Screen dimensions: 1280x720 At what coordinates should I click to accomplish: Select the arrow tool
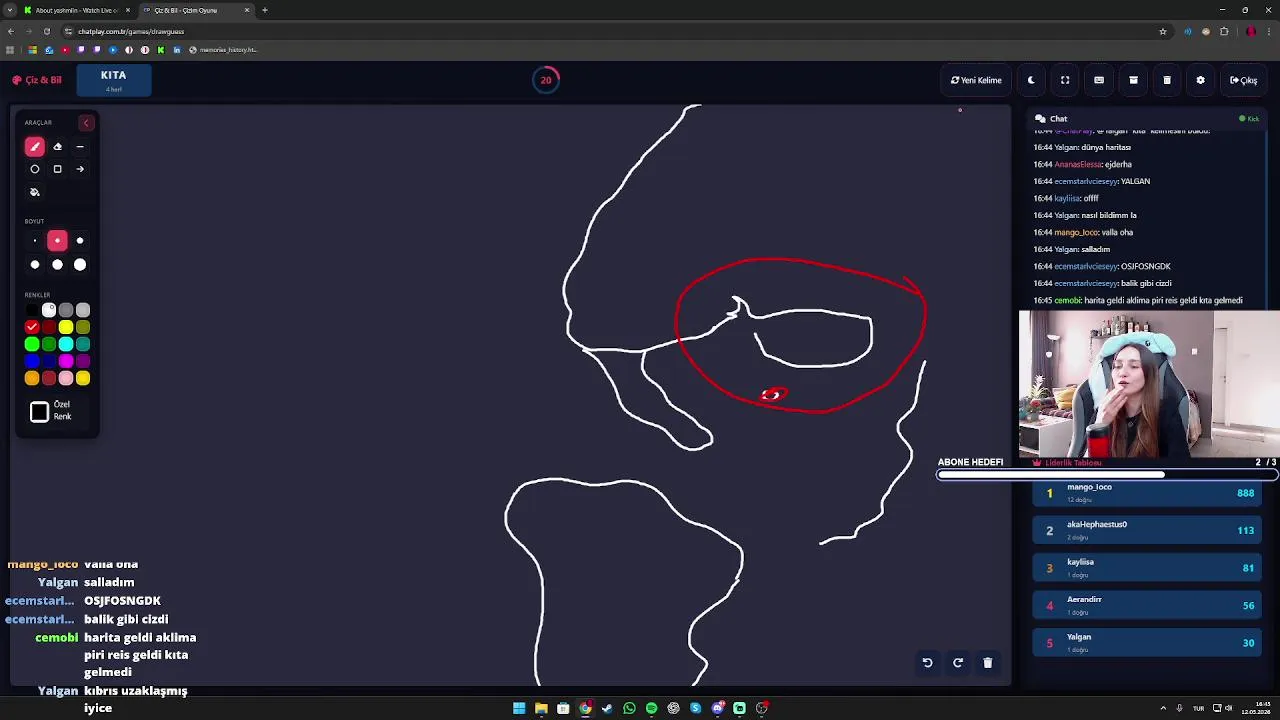tap(80, 169)
